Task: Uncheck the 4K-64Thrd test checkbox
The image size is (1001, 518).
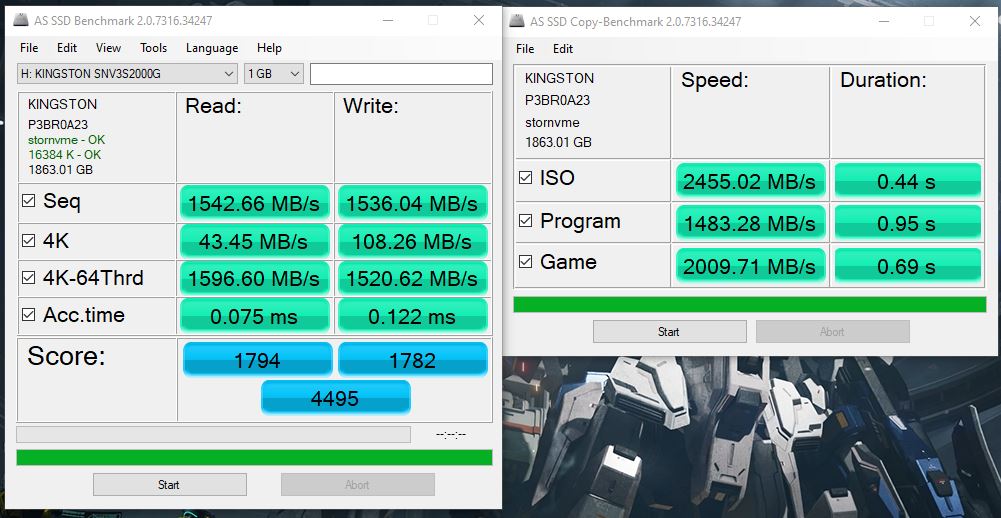Action: (x=29, y=278)
